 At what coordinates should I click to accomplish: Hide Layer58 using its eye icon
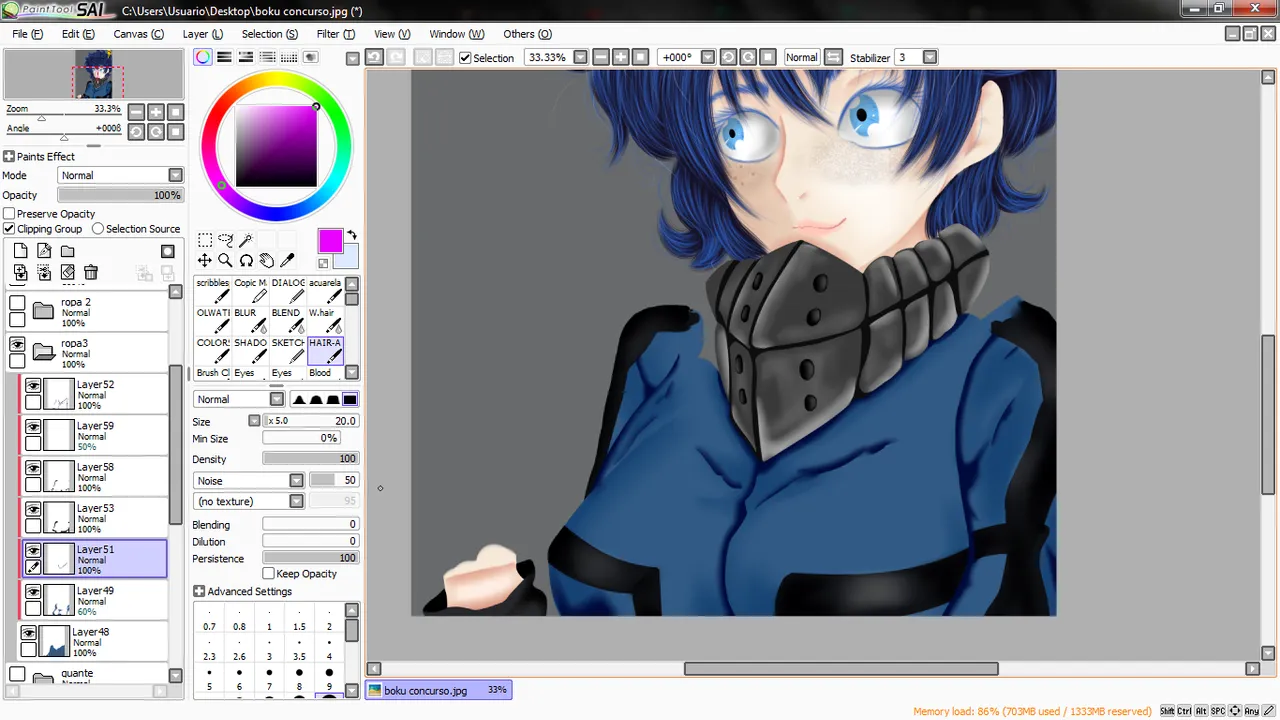(33, 468)
